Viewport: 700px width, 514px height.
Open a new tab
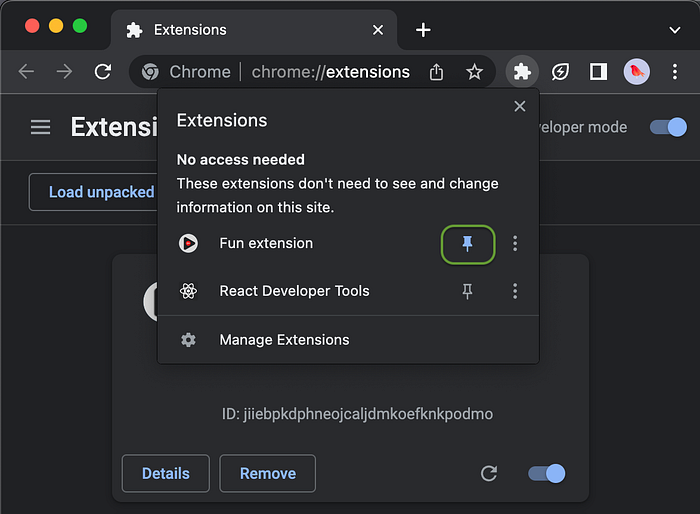[x=423, y=29]
